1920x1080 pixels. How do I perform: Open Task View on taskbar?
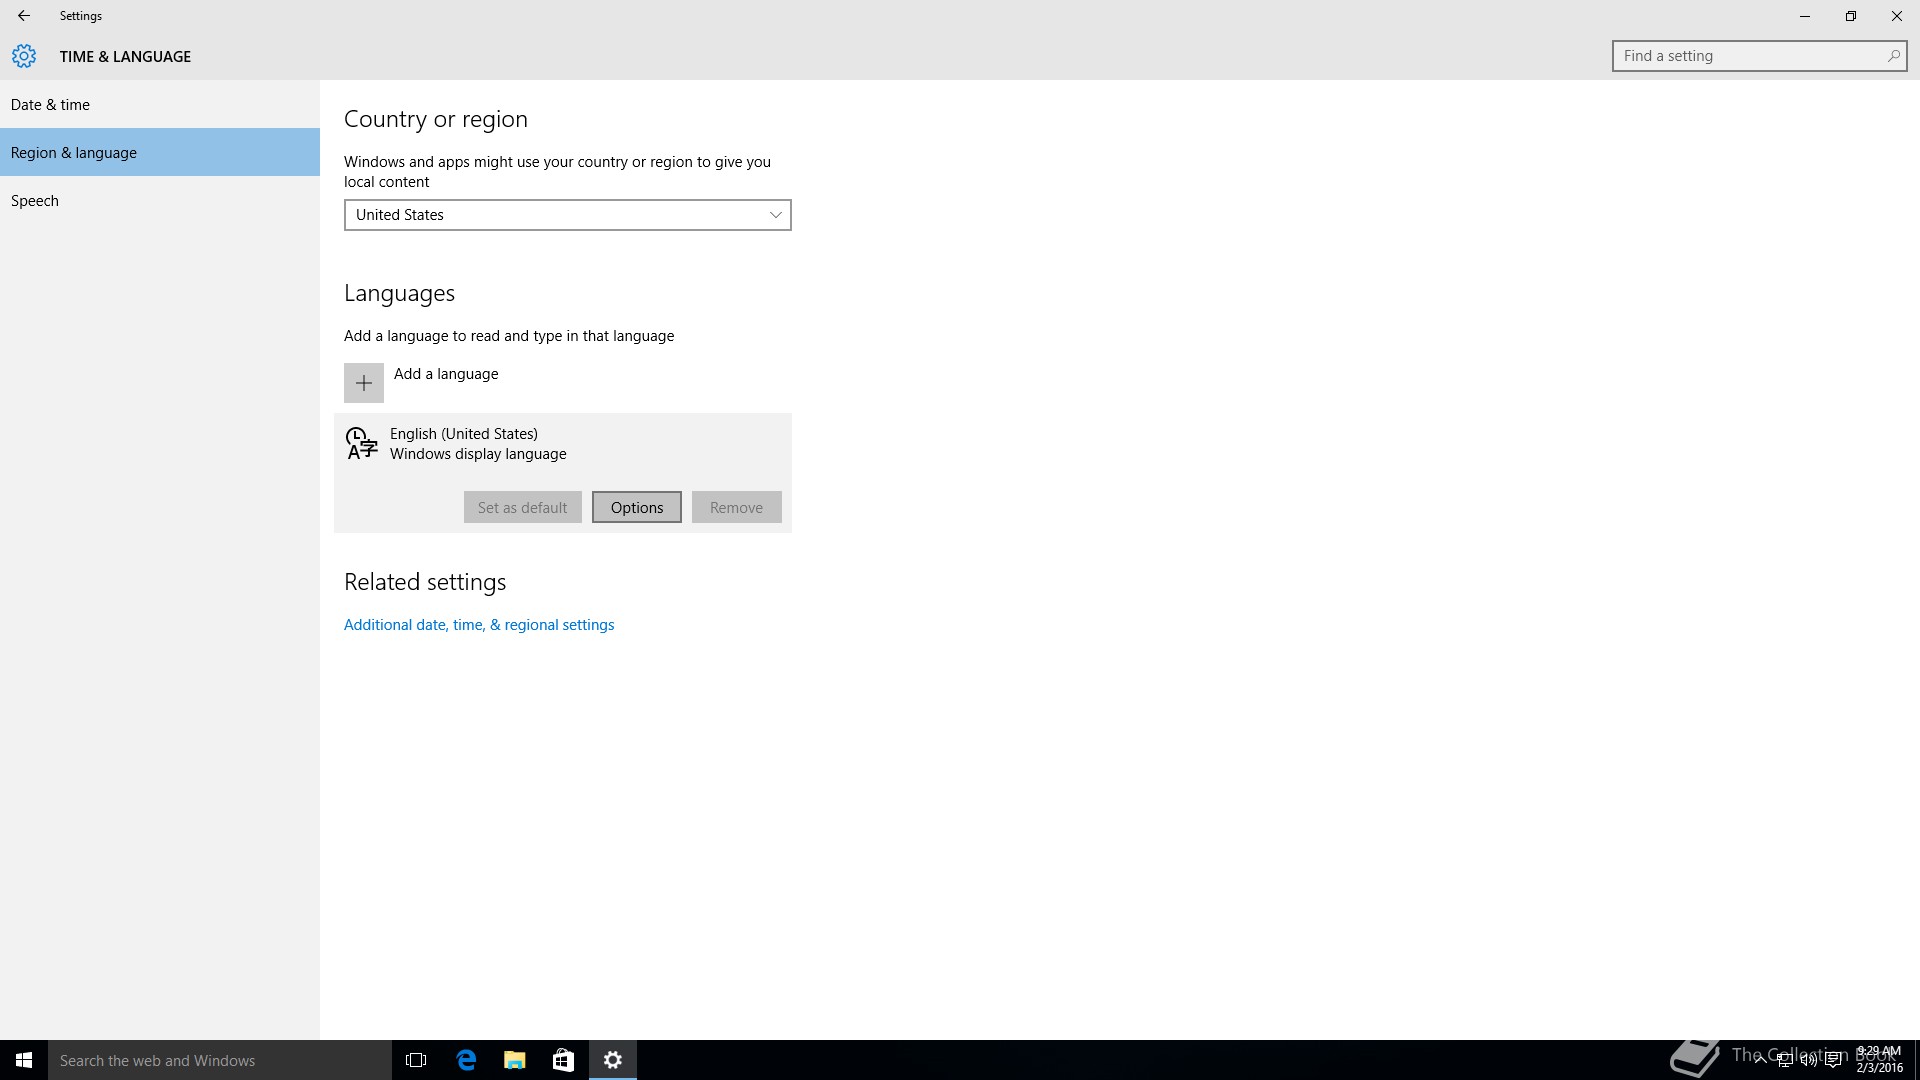tap(416, 1060)
